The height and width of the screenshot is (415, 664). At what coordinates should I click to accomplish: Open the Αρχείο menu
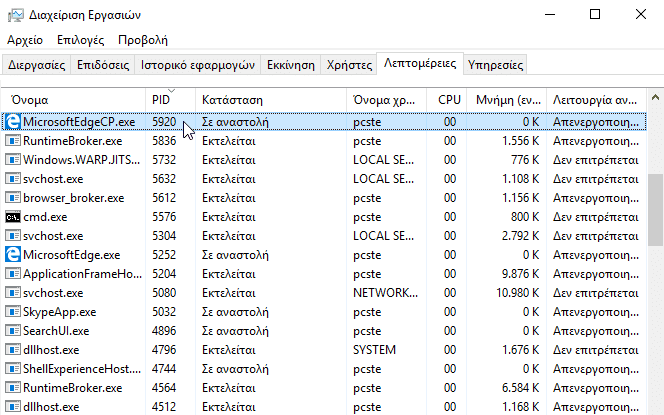tap(25, 40)
